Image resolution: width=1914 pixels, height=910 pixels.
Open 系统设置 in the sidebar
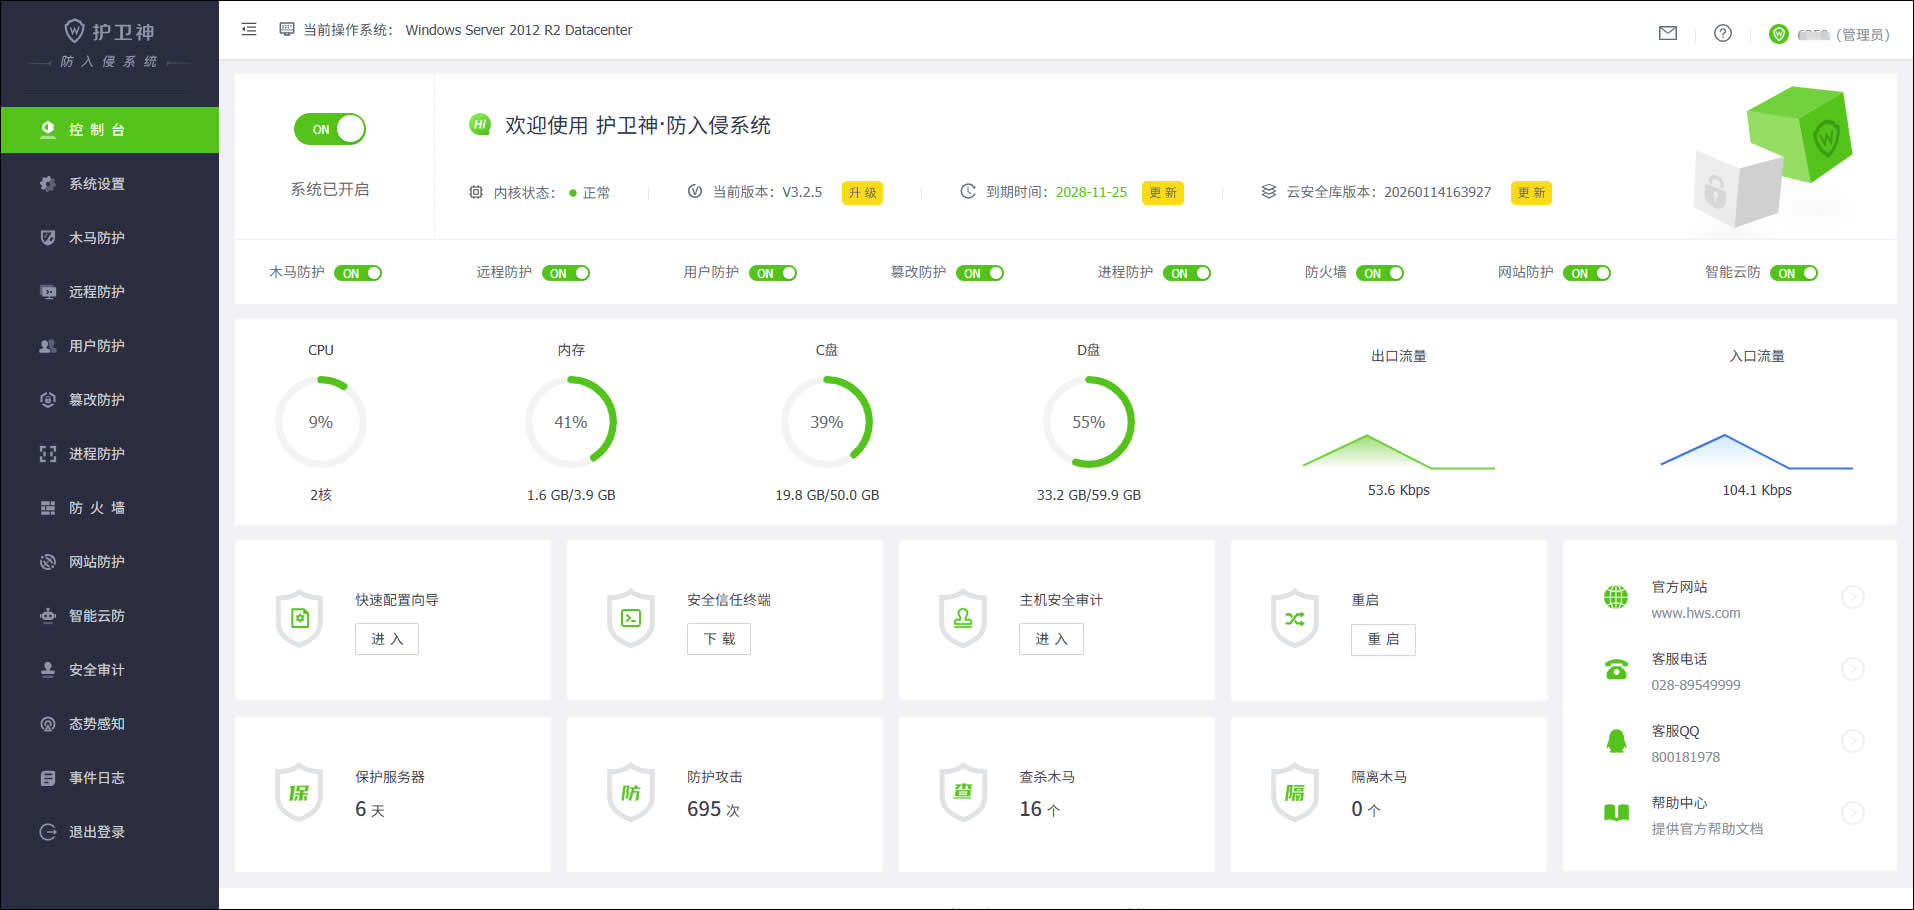(97, 184)
